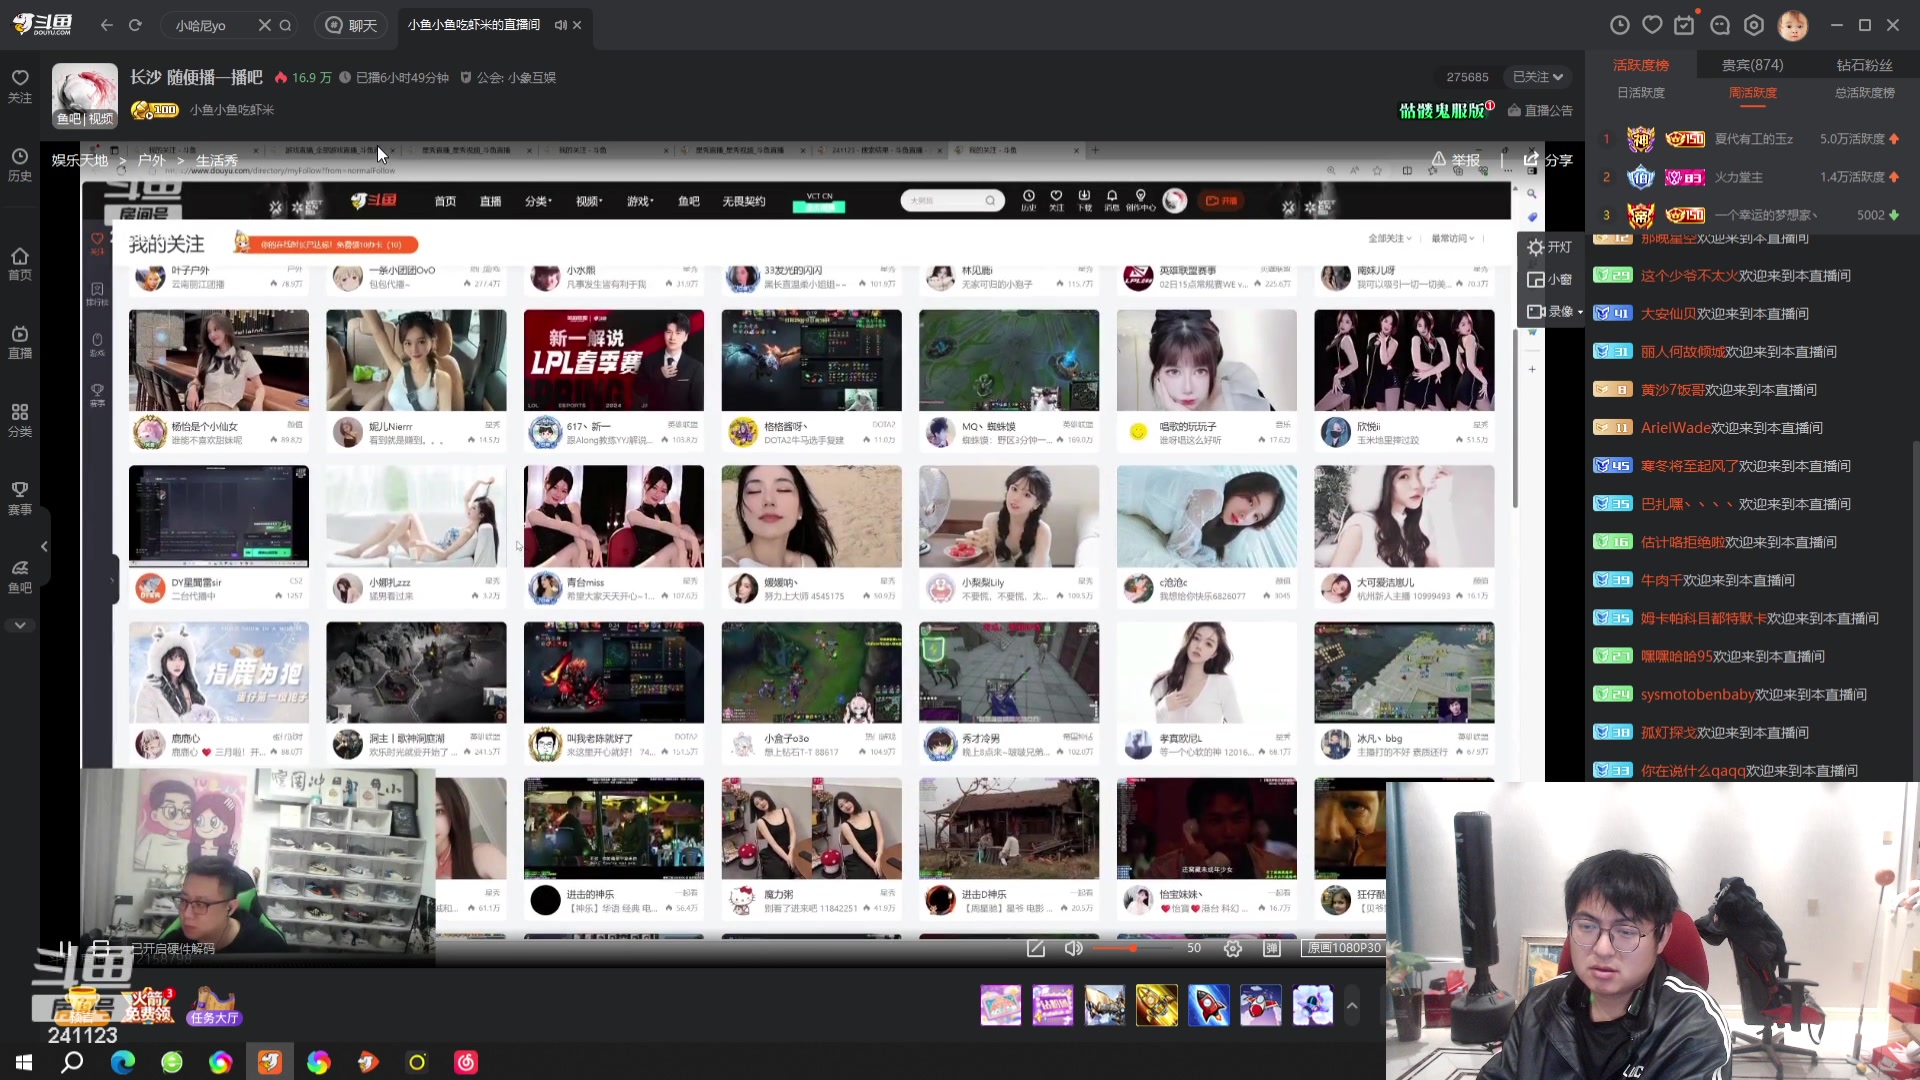
Task: Switch to the 聊天 browser tab
Action: [x=351, y=24]
